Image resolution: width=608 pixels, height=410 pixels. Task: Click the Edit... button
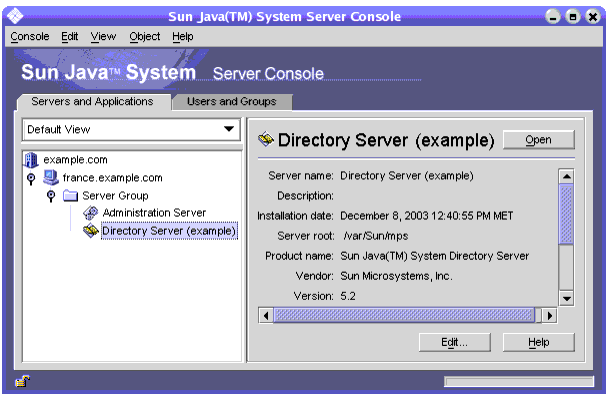[454, 342]
